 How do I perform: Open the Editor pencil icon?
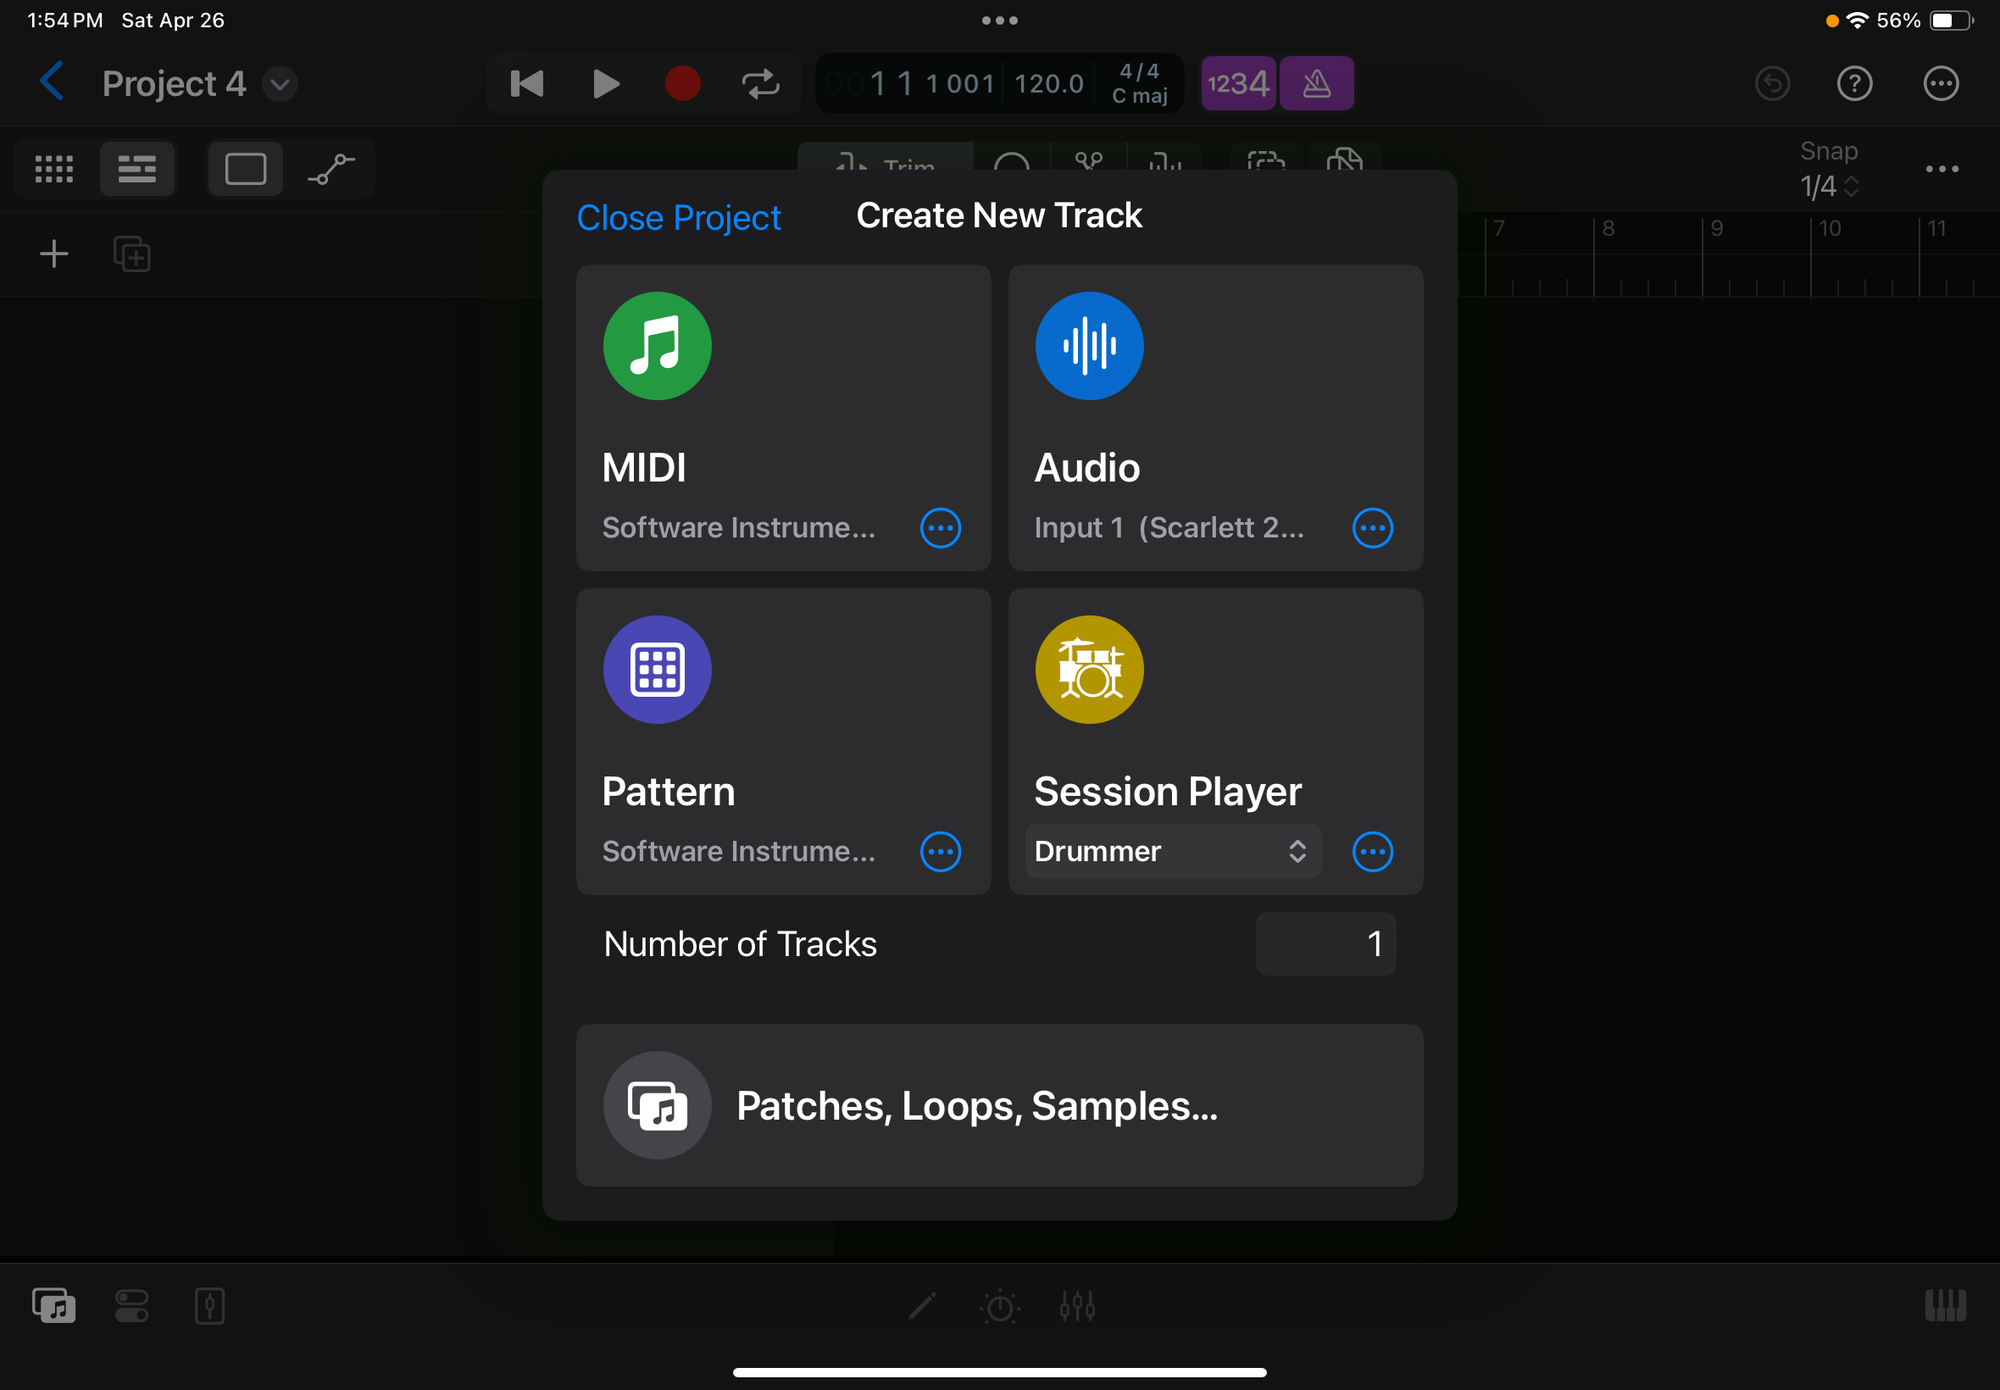coord(922,1306)
